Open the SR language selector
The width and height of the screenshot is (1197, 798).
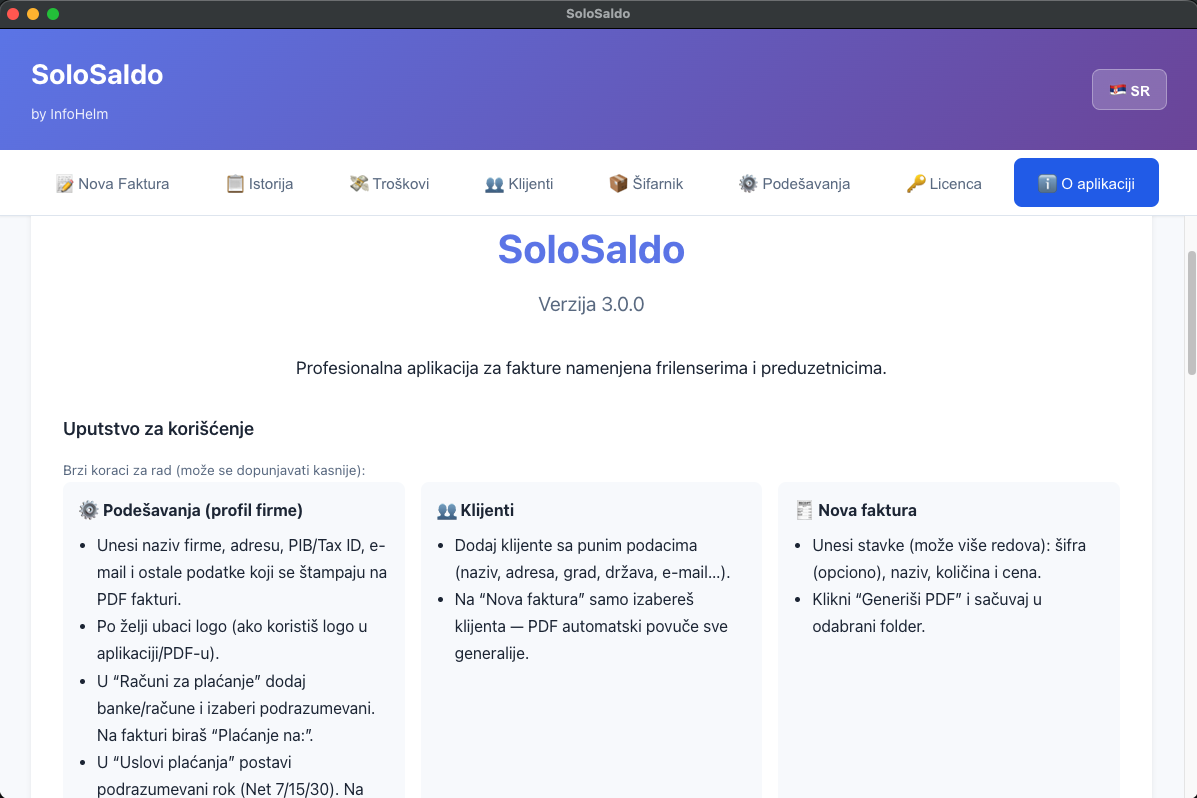tap(1129, 89)
